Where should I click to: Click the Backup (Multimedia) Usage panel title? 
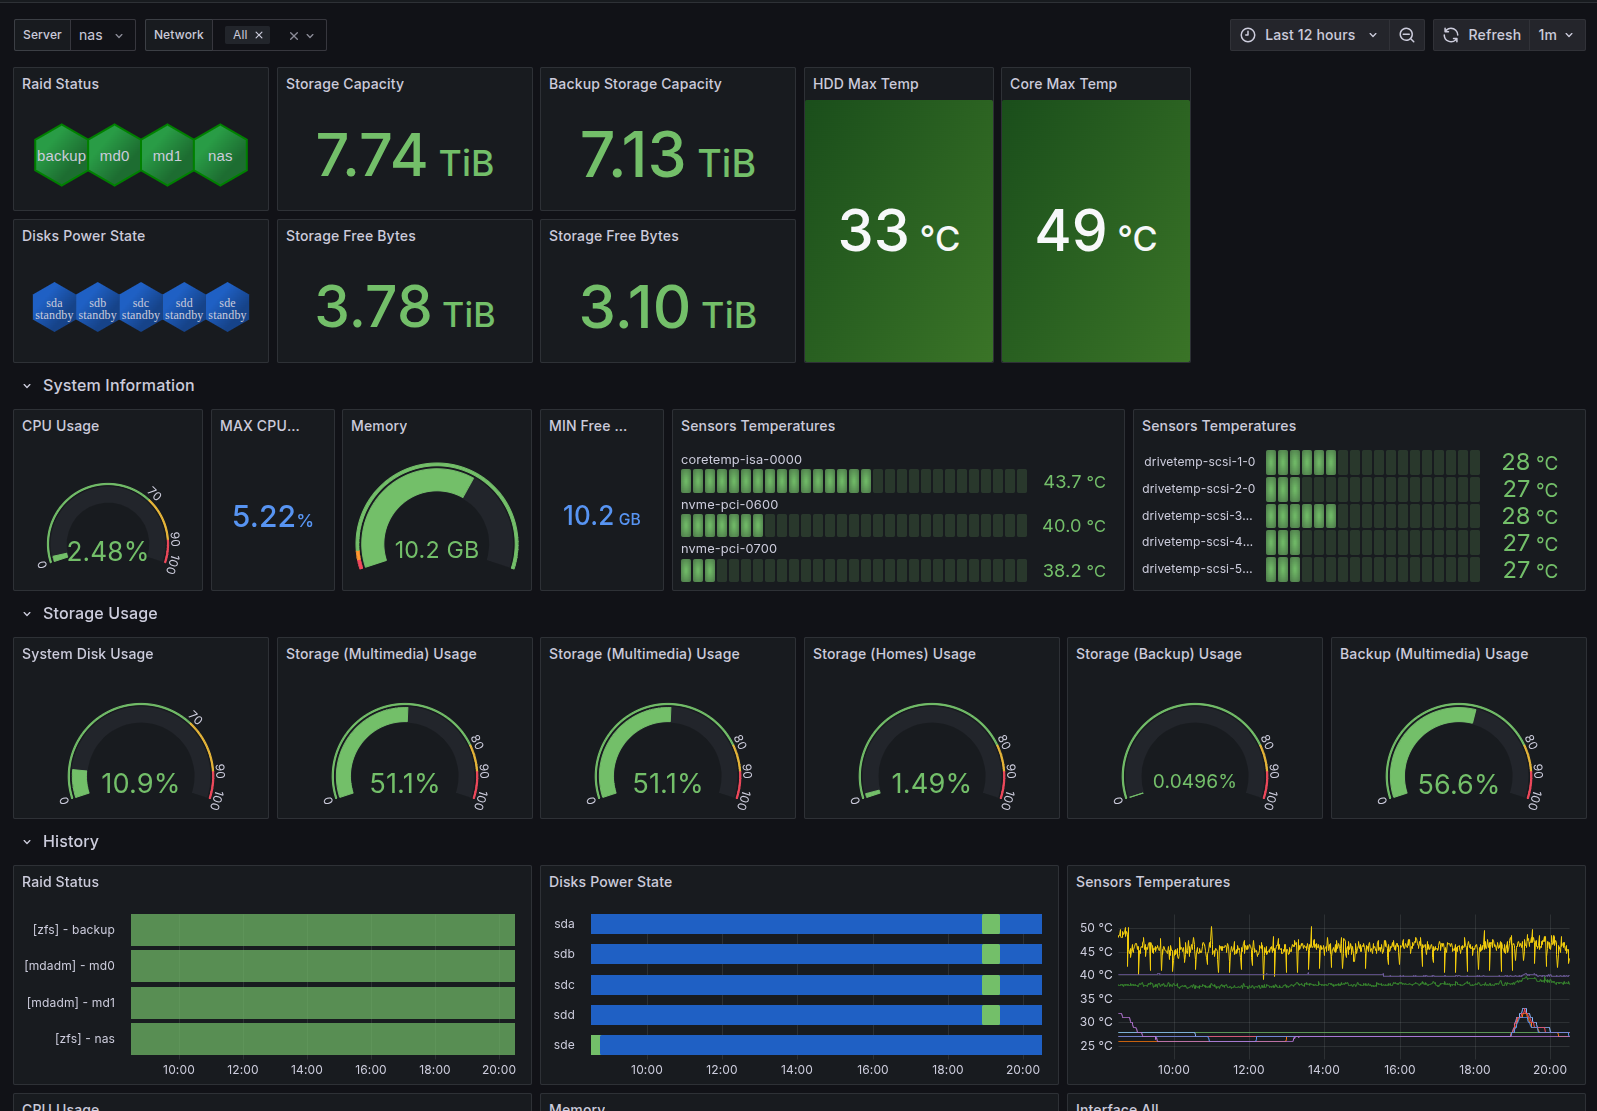(1434, 654)
